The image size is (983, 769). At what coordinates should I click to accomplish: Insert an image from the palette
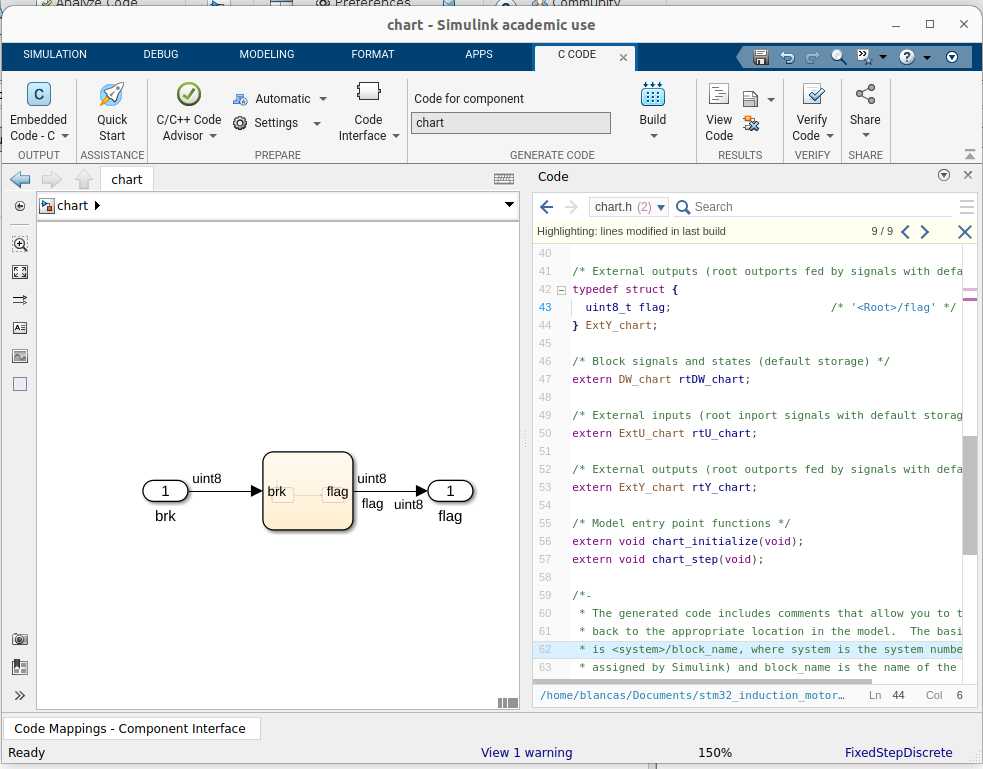[x=20, y=356]
